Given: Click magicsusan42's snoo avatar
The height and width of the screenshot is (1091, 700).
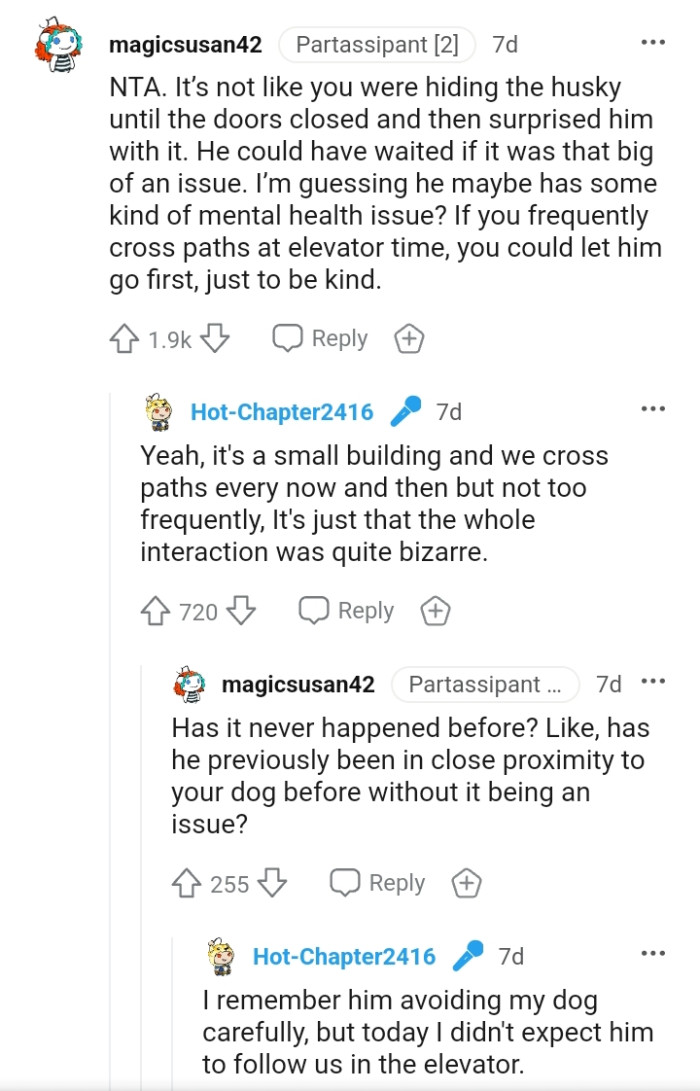Looking at the screenshot, I should coord(55,42).
